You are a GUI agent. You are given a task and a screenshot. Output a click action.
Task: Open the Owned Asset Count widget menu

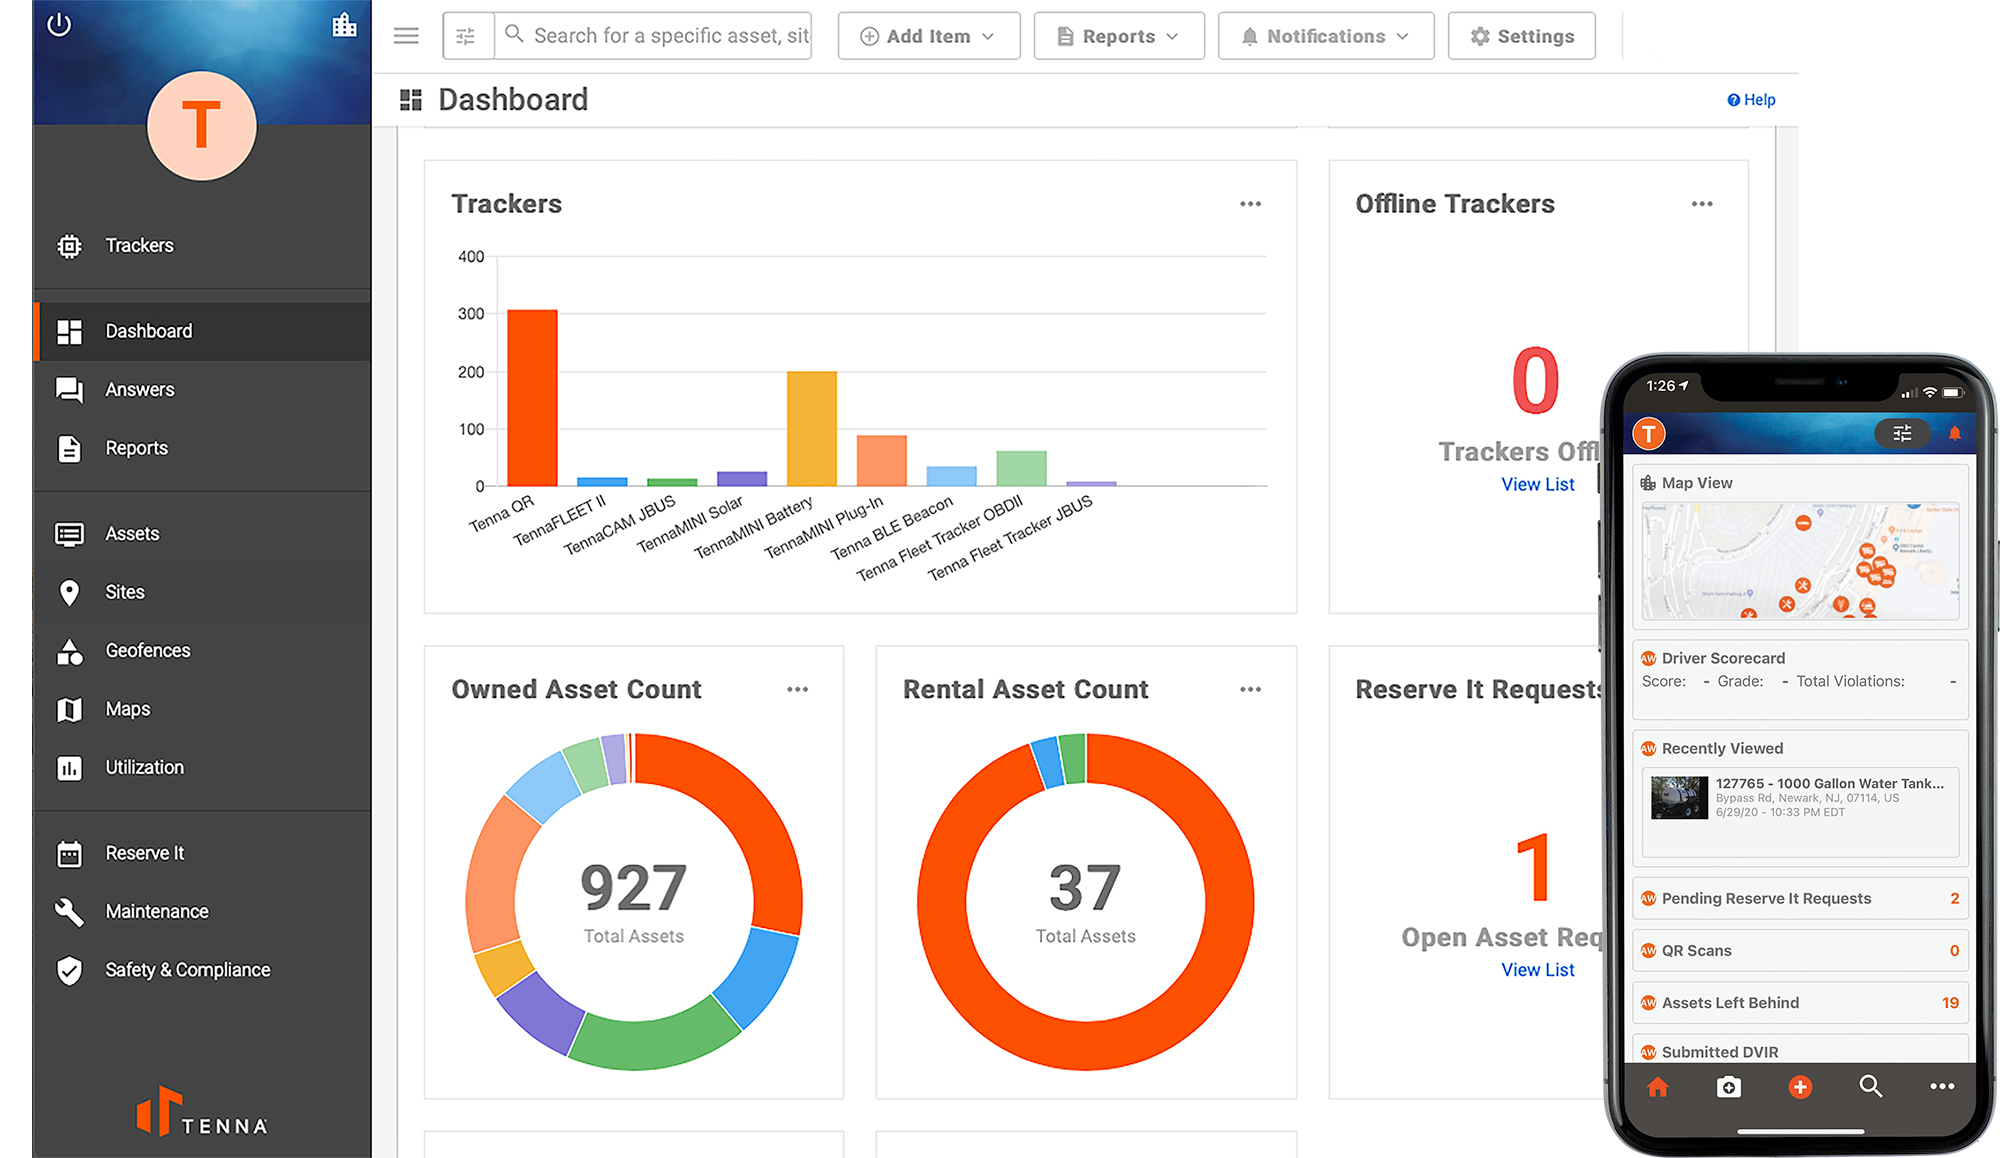click(x=797, y=689)
